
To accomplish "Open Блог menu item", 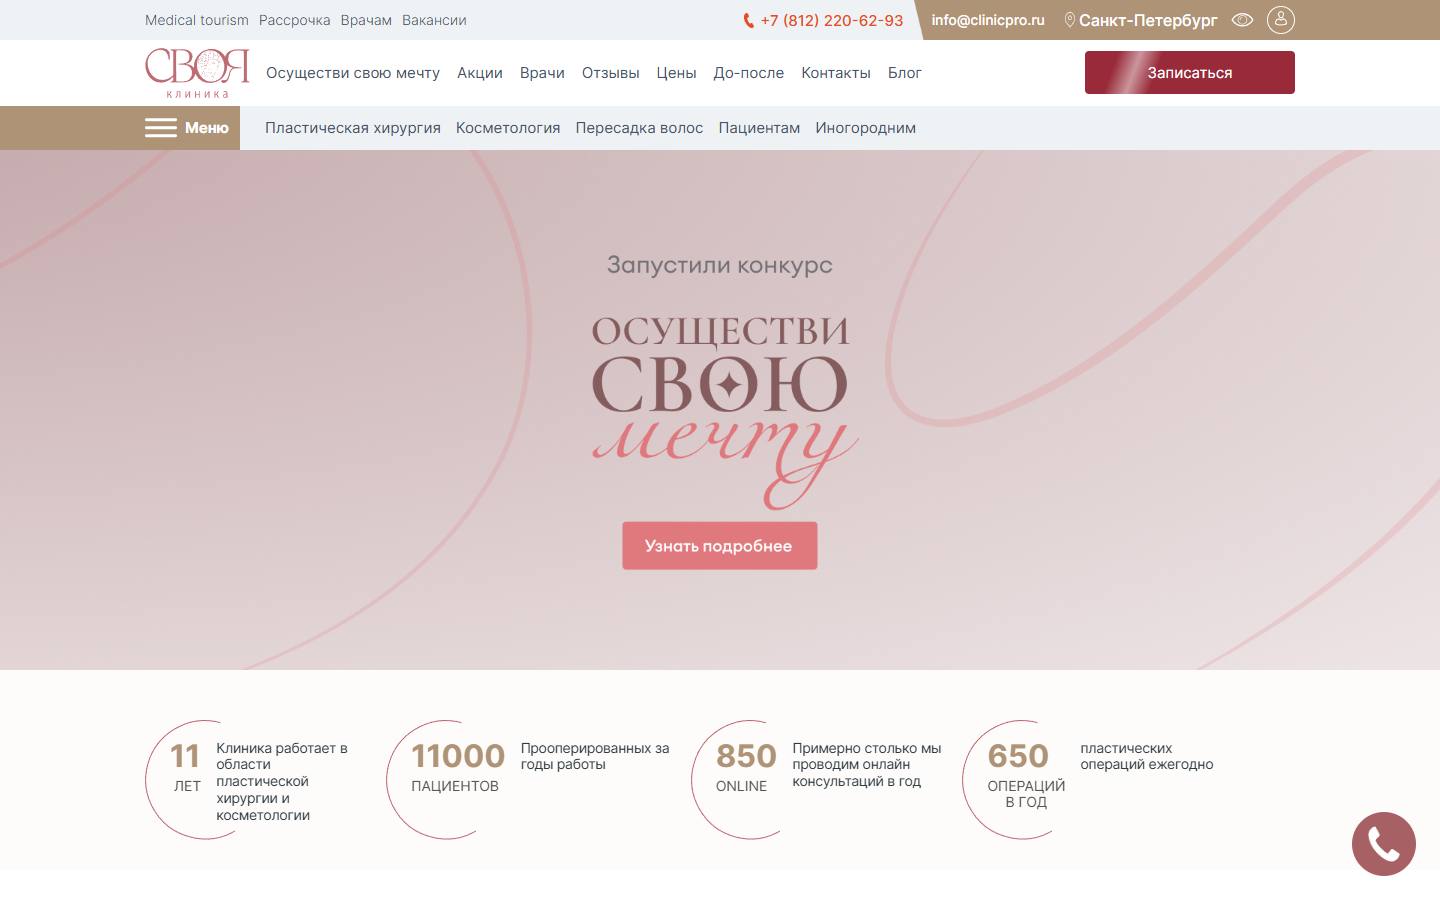I will coord(905,73).
